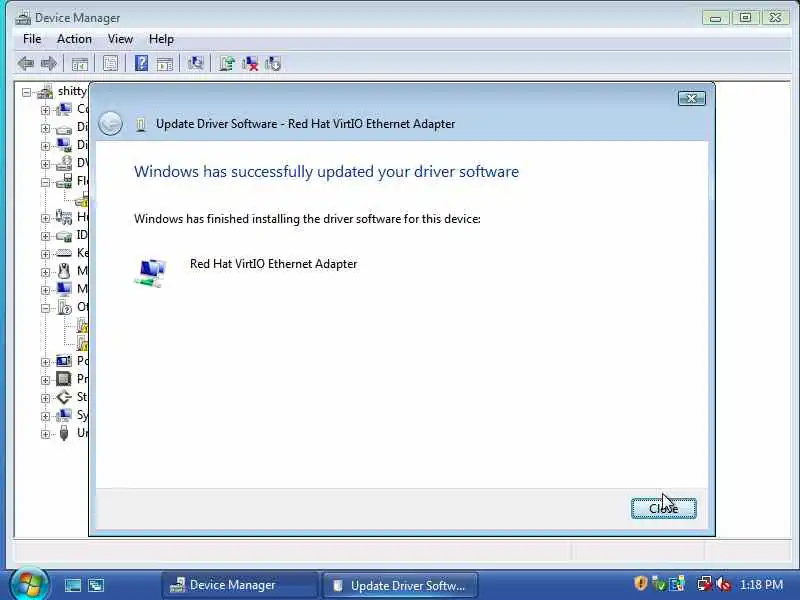Click the Switch between windows quick launch icon

pos(96,585)
